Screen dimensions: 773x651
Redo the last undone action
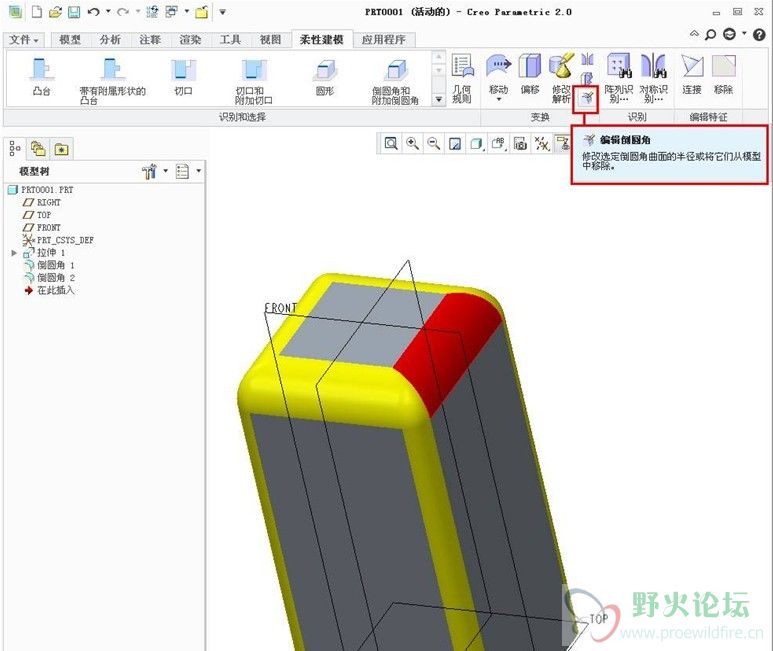[123, 12]
